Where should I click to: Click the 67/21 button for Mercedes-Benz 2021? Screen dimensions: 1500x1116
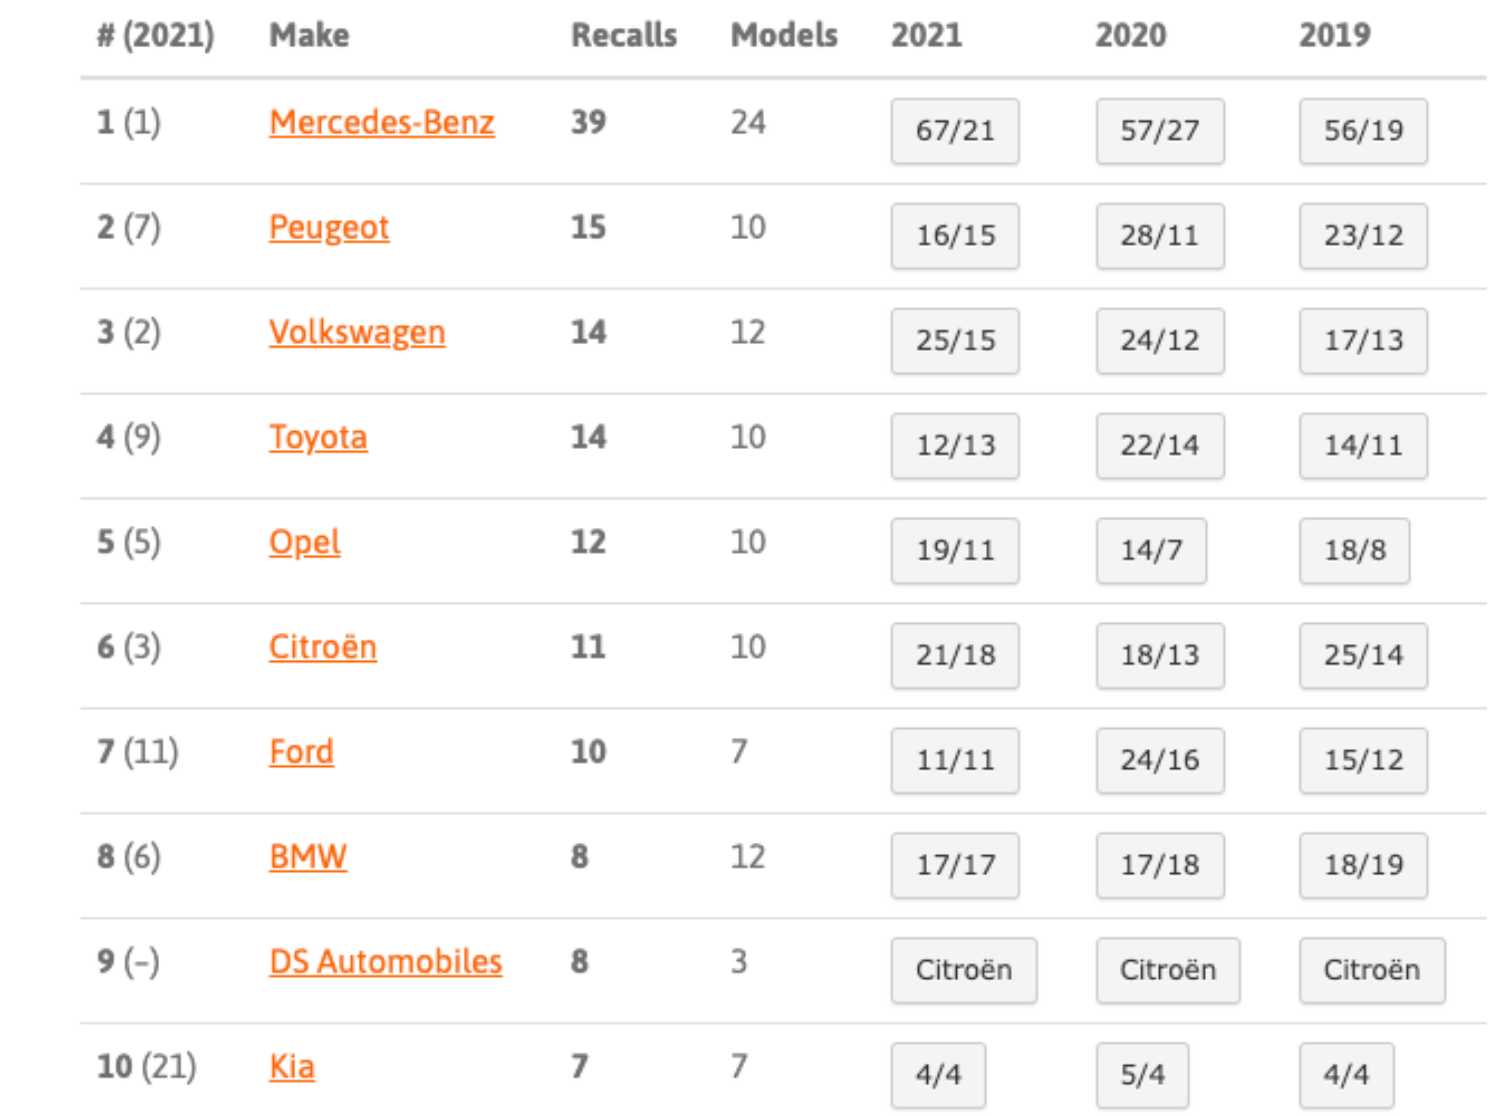click(955, 131)
